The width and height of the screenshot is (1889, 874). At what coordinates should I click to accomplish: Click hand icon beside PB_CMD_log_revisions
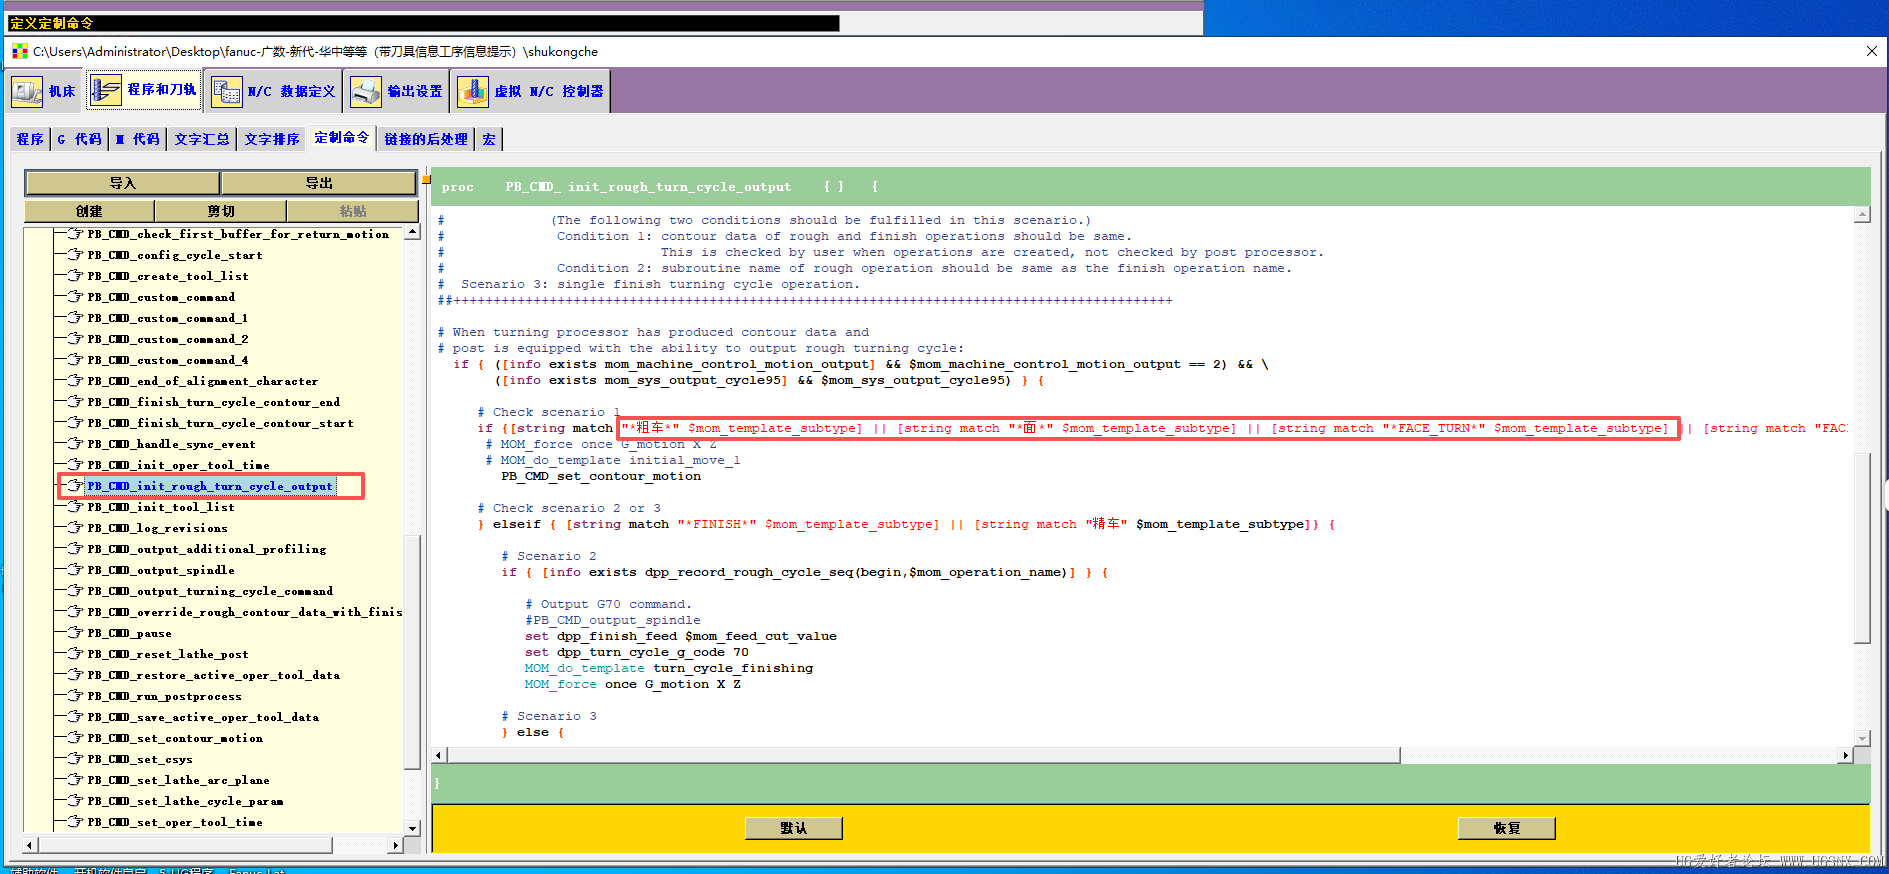click(x=75, y=527)
